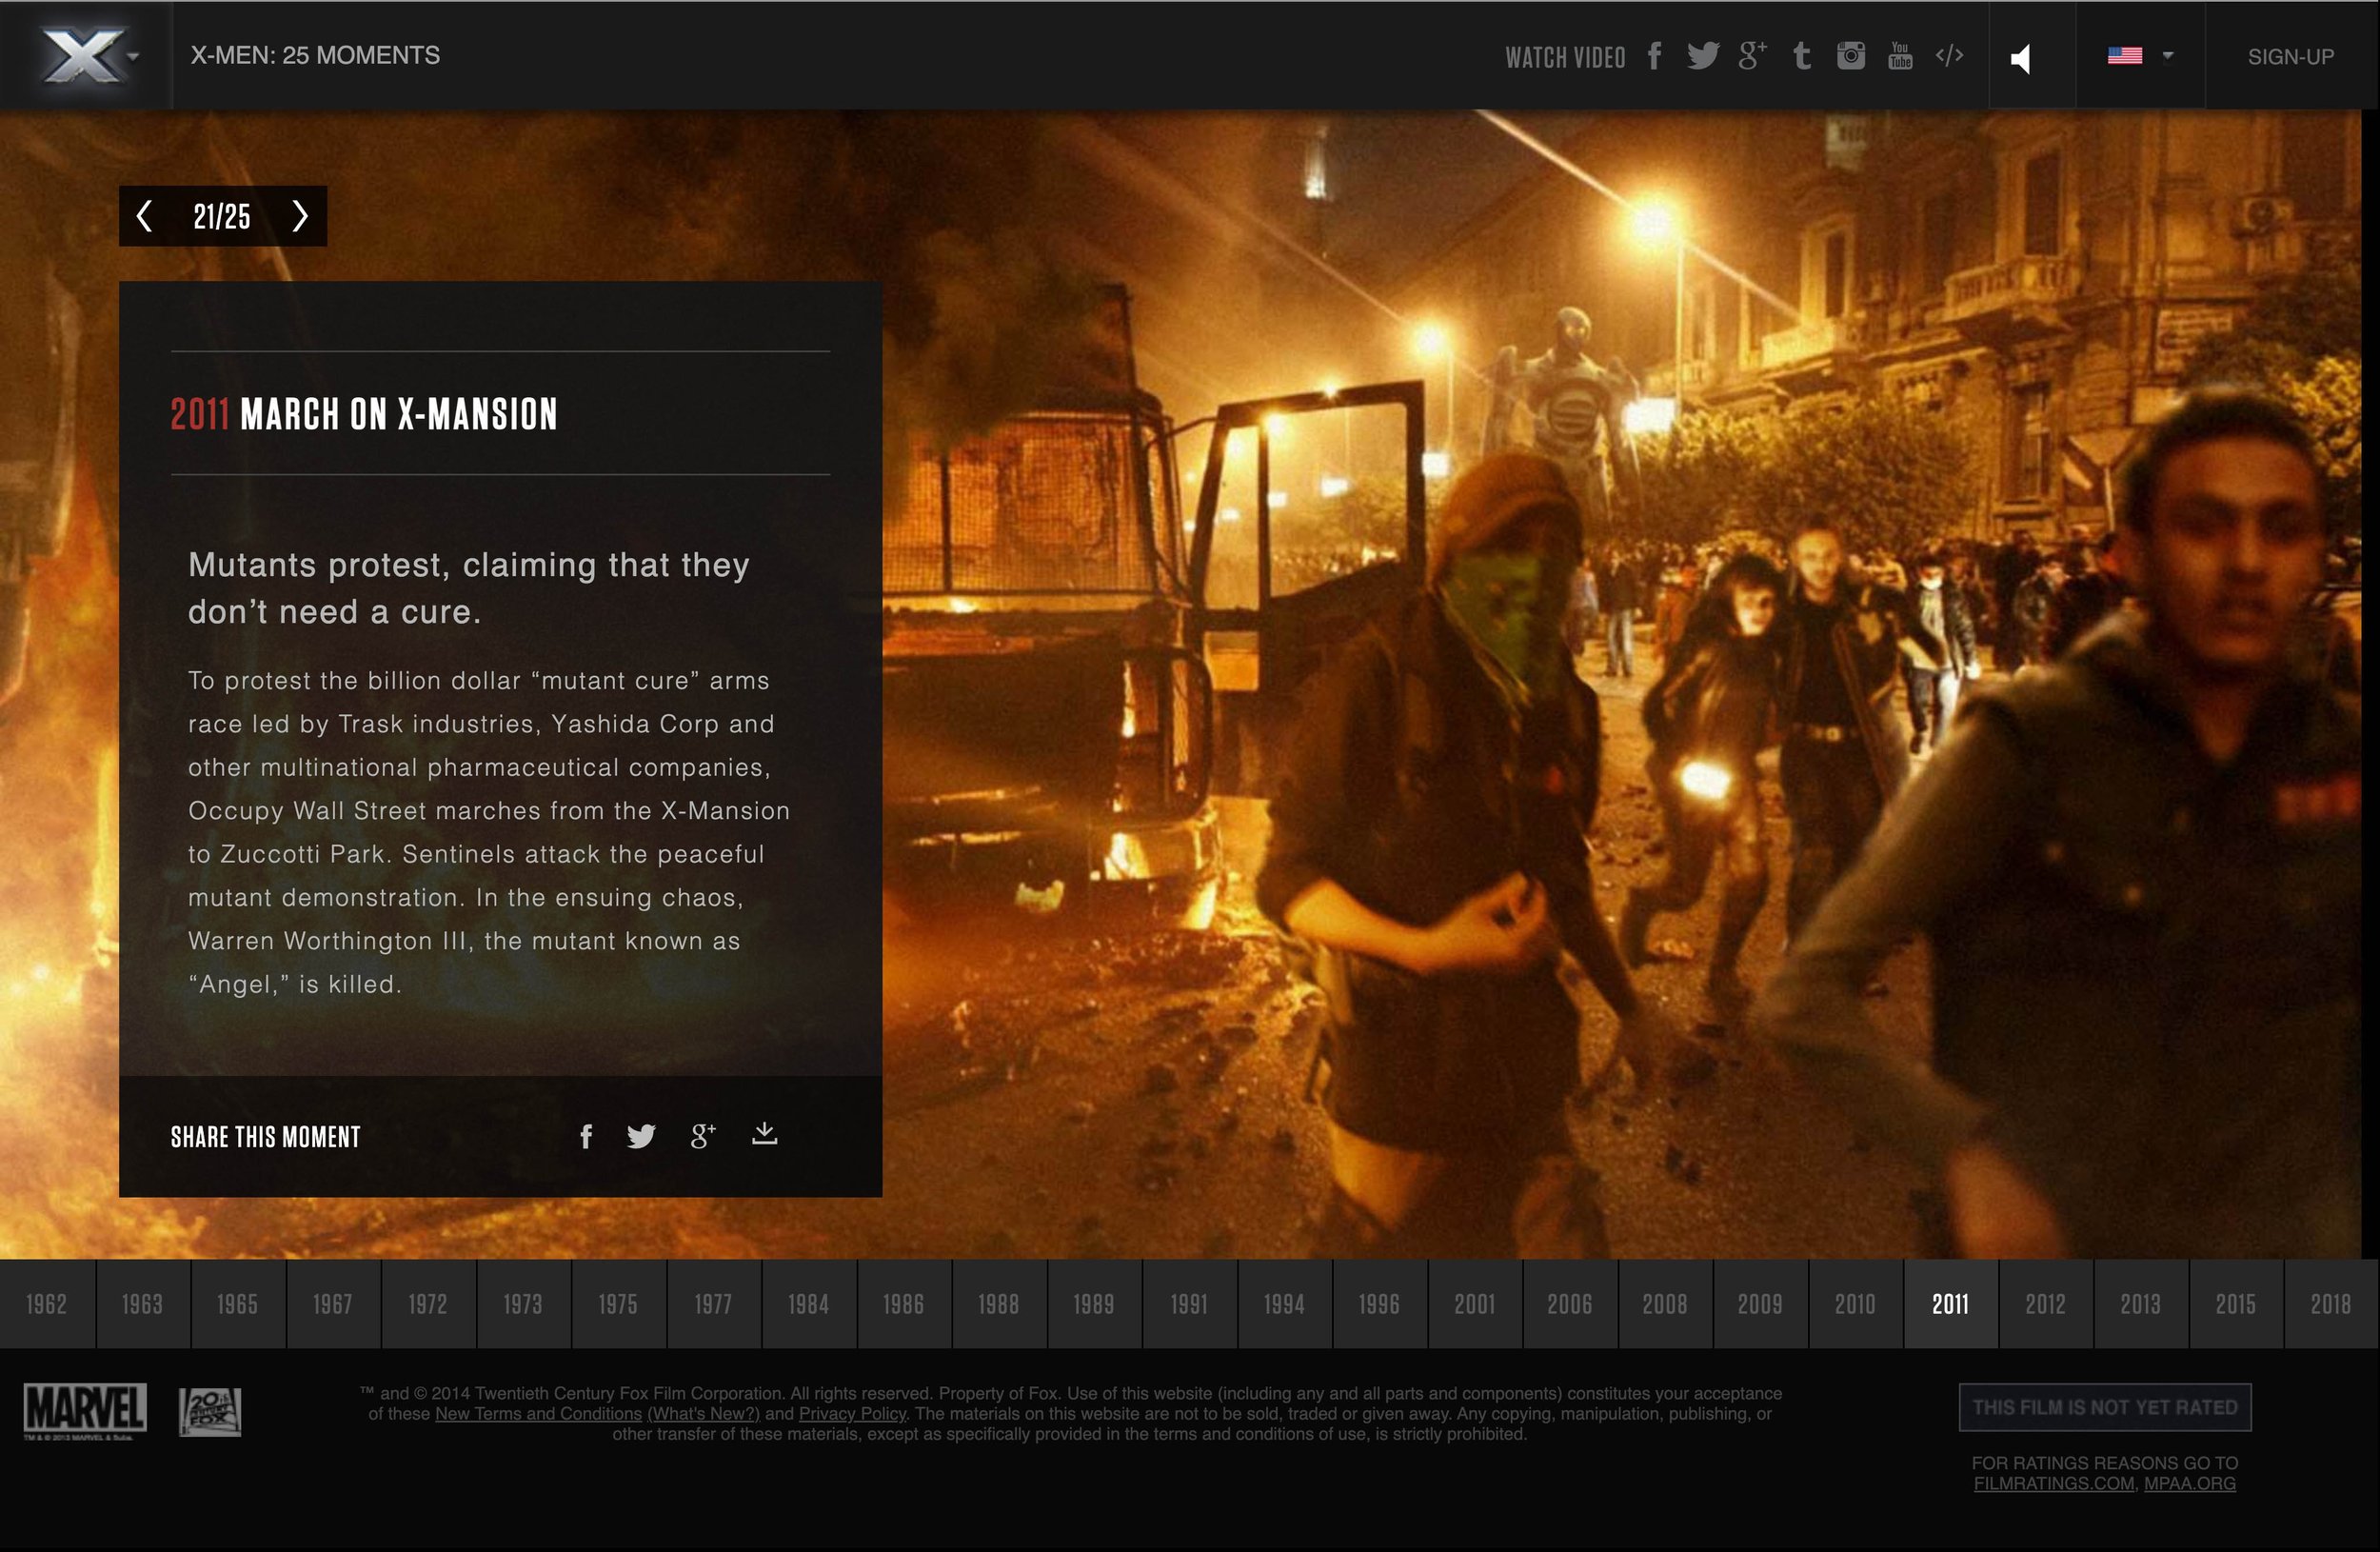This screenshot has height=1552, width=2380.
Task: Open the What's New? link
Action: (x=704, y=1414)
